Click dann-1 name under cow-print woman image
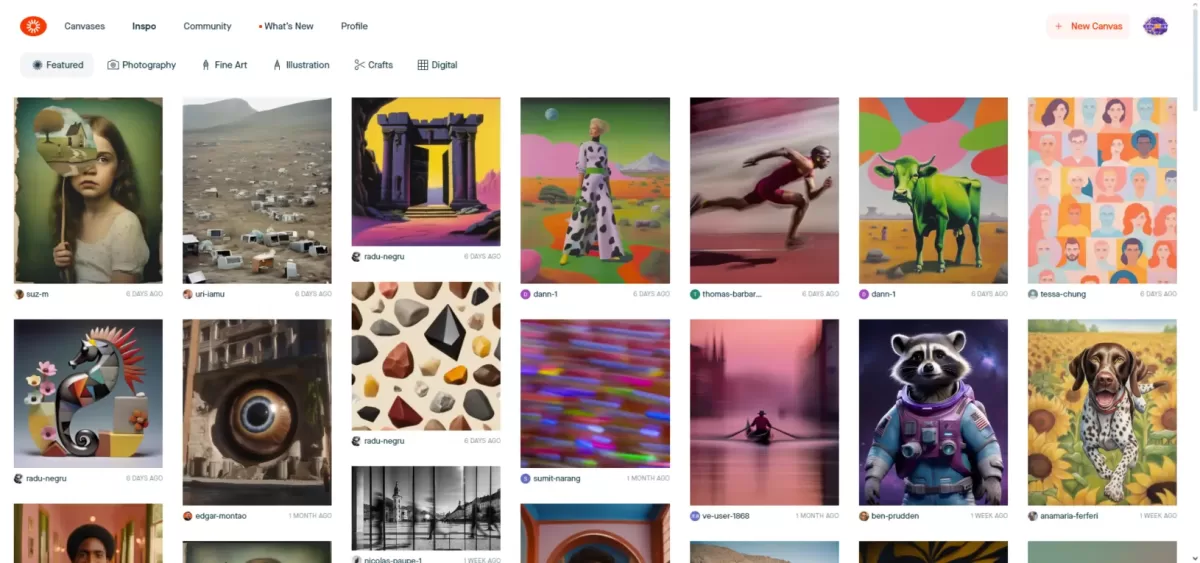 pyautogui.click(x=545, y=294)
